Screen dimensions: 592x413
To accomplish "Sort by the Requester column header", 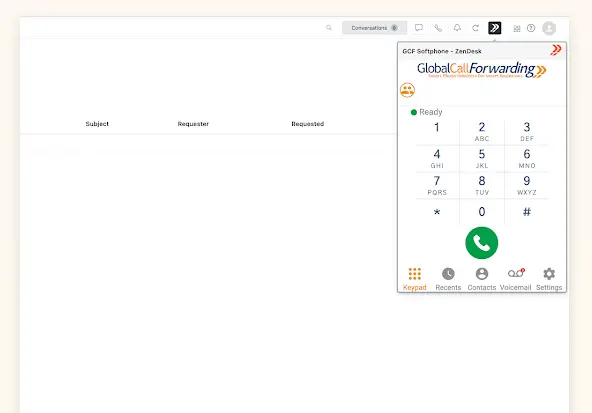I will click(x=193, y=124).
